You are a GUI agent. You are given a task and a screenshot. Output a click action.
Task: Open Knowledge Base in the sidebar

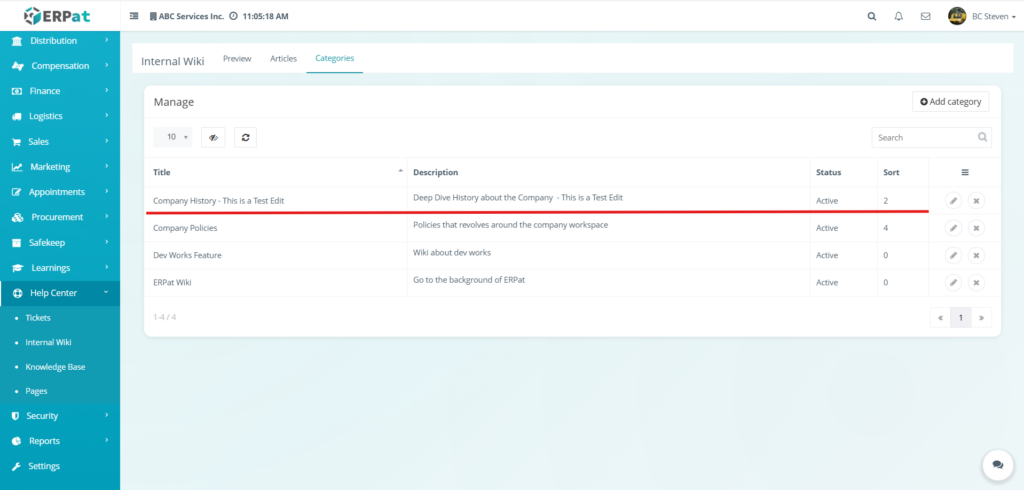click(x=55, y=367)
